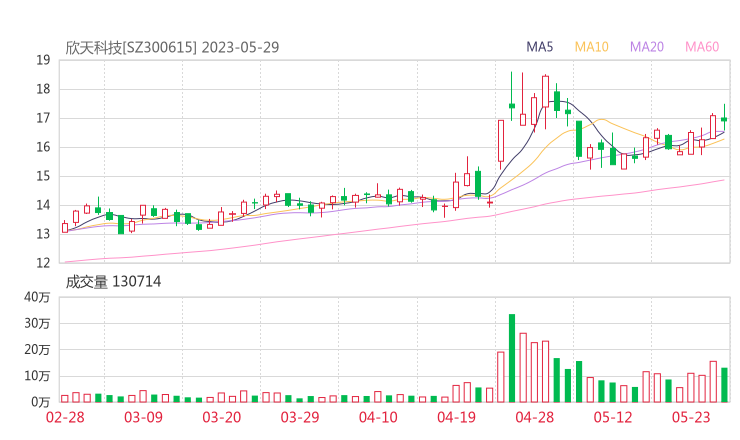Viewport: 740px width, 440px height.
Task: Click the MA20 legend label
Action: point(647,47)
